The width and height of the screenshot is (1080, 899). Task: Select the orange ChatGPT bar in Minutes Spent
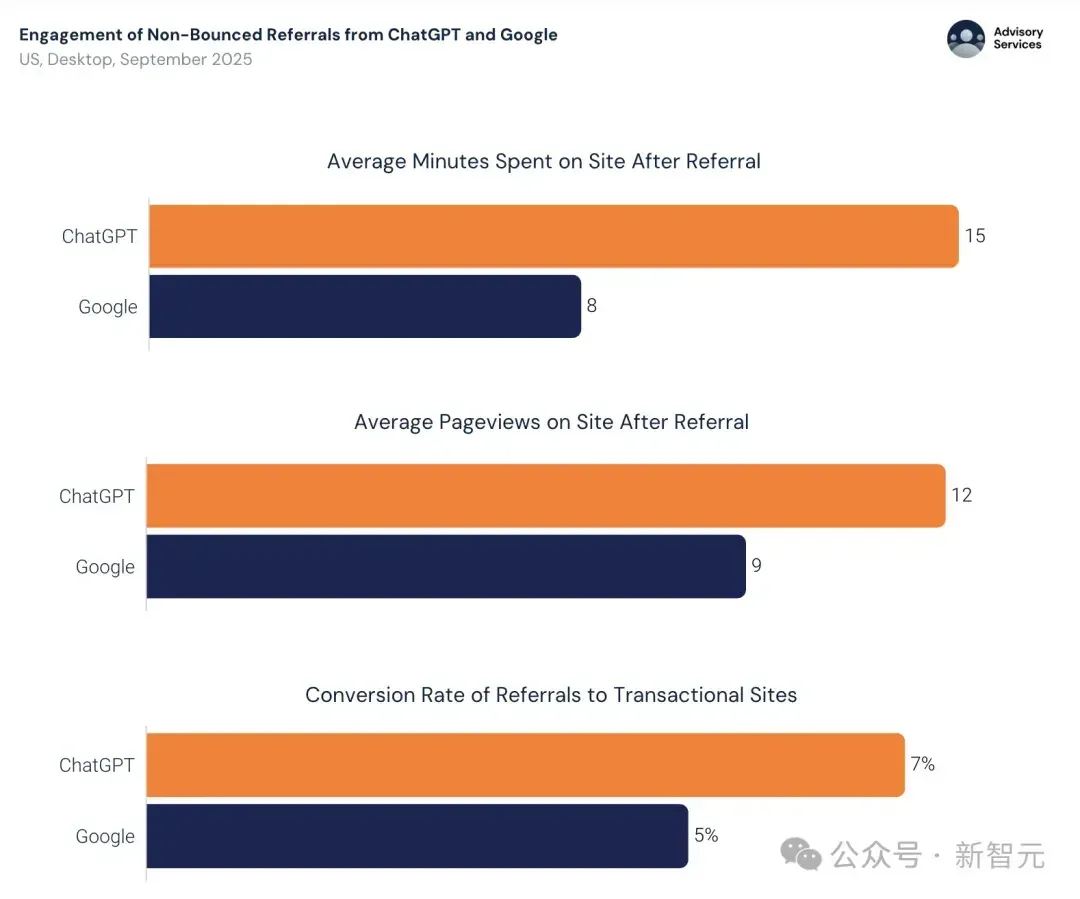(x=554, y=236)
